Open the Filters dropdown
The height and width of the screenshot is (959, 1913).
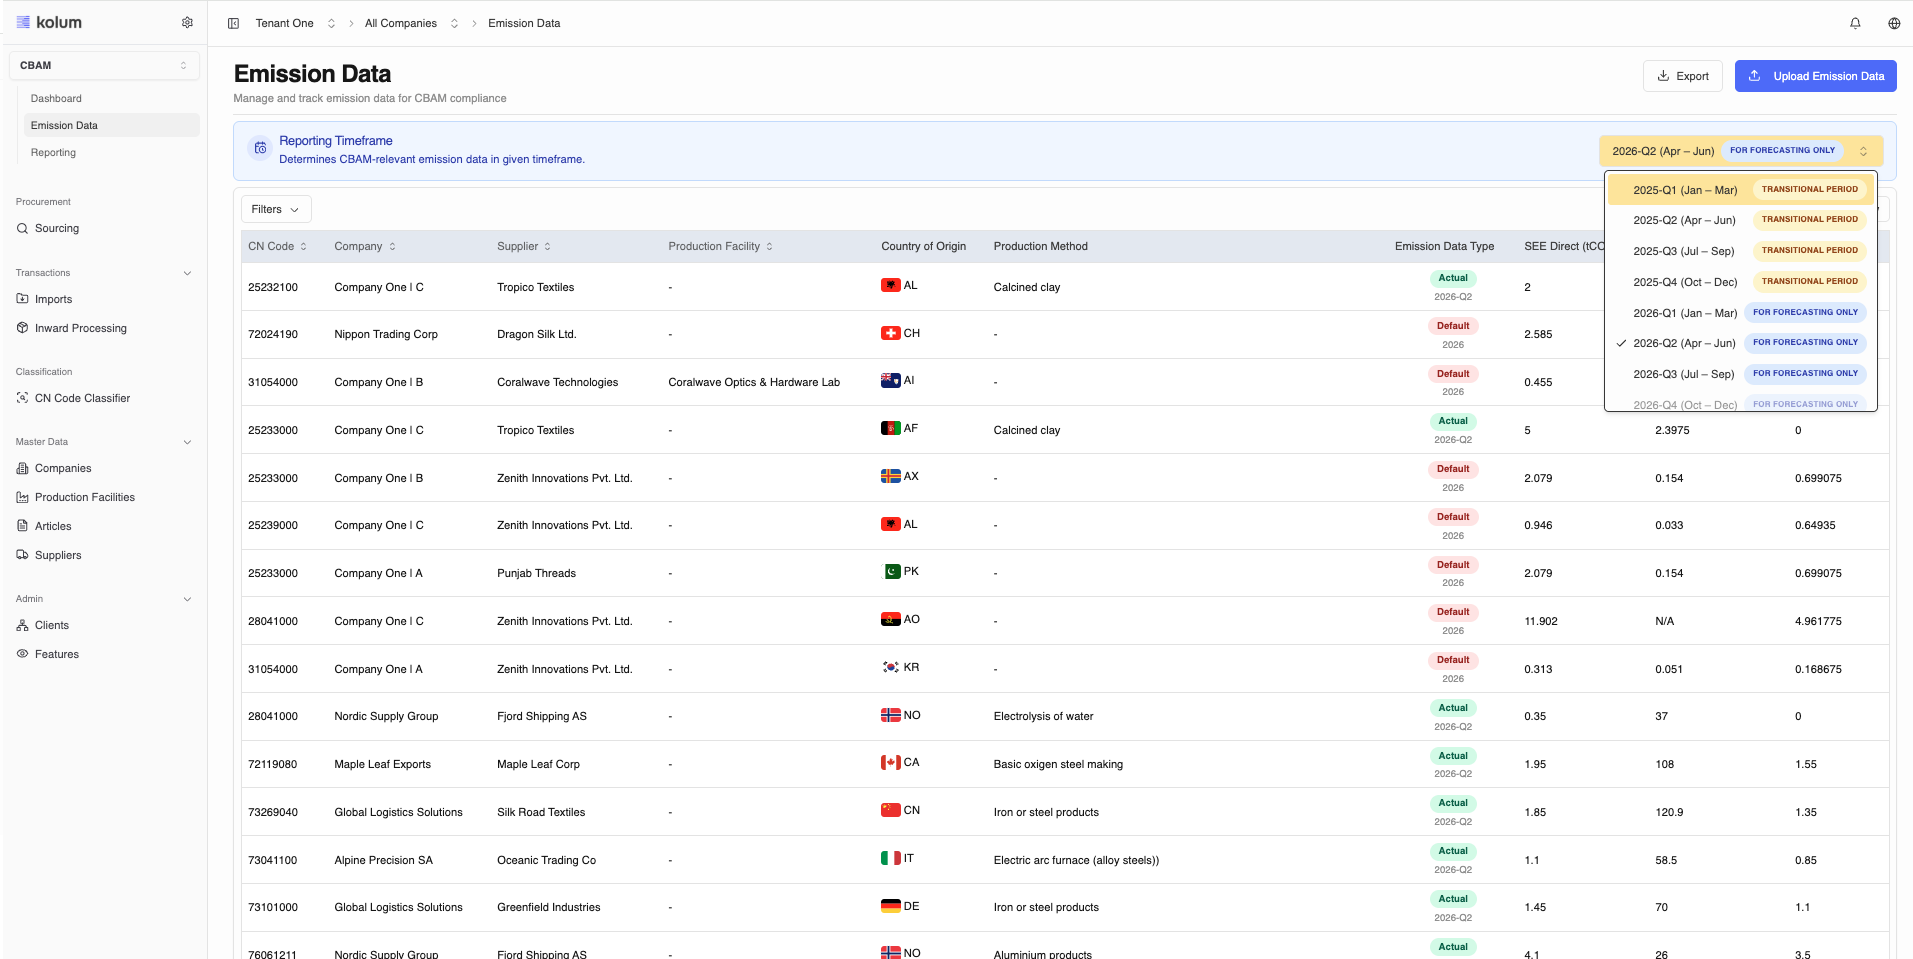tap(275, 209)
